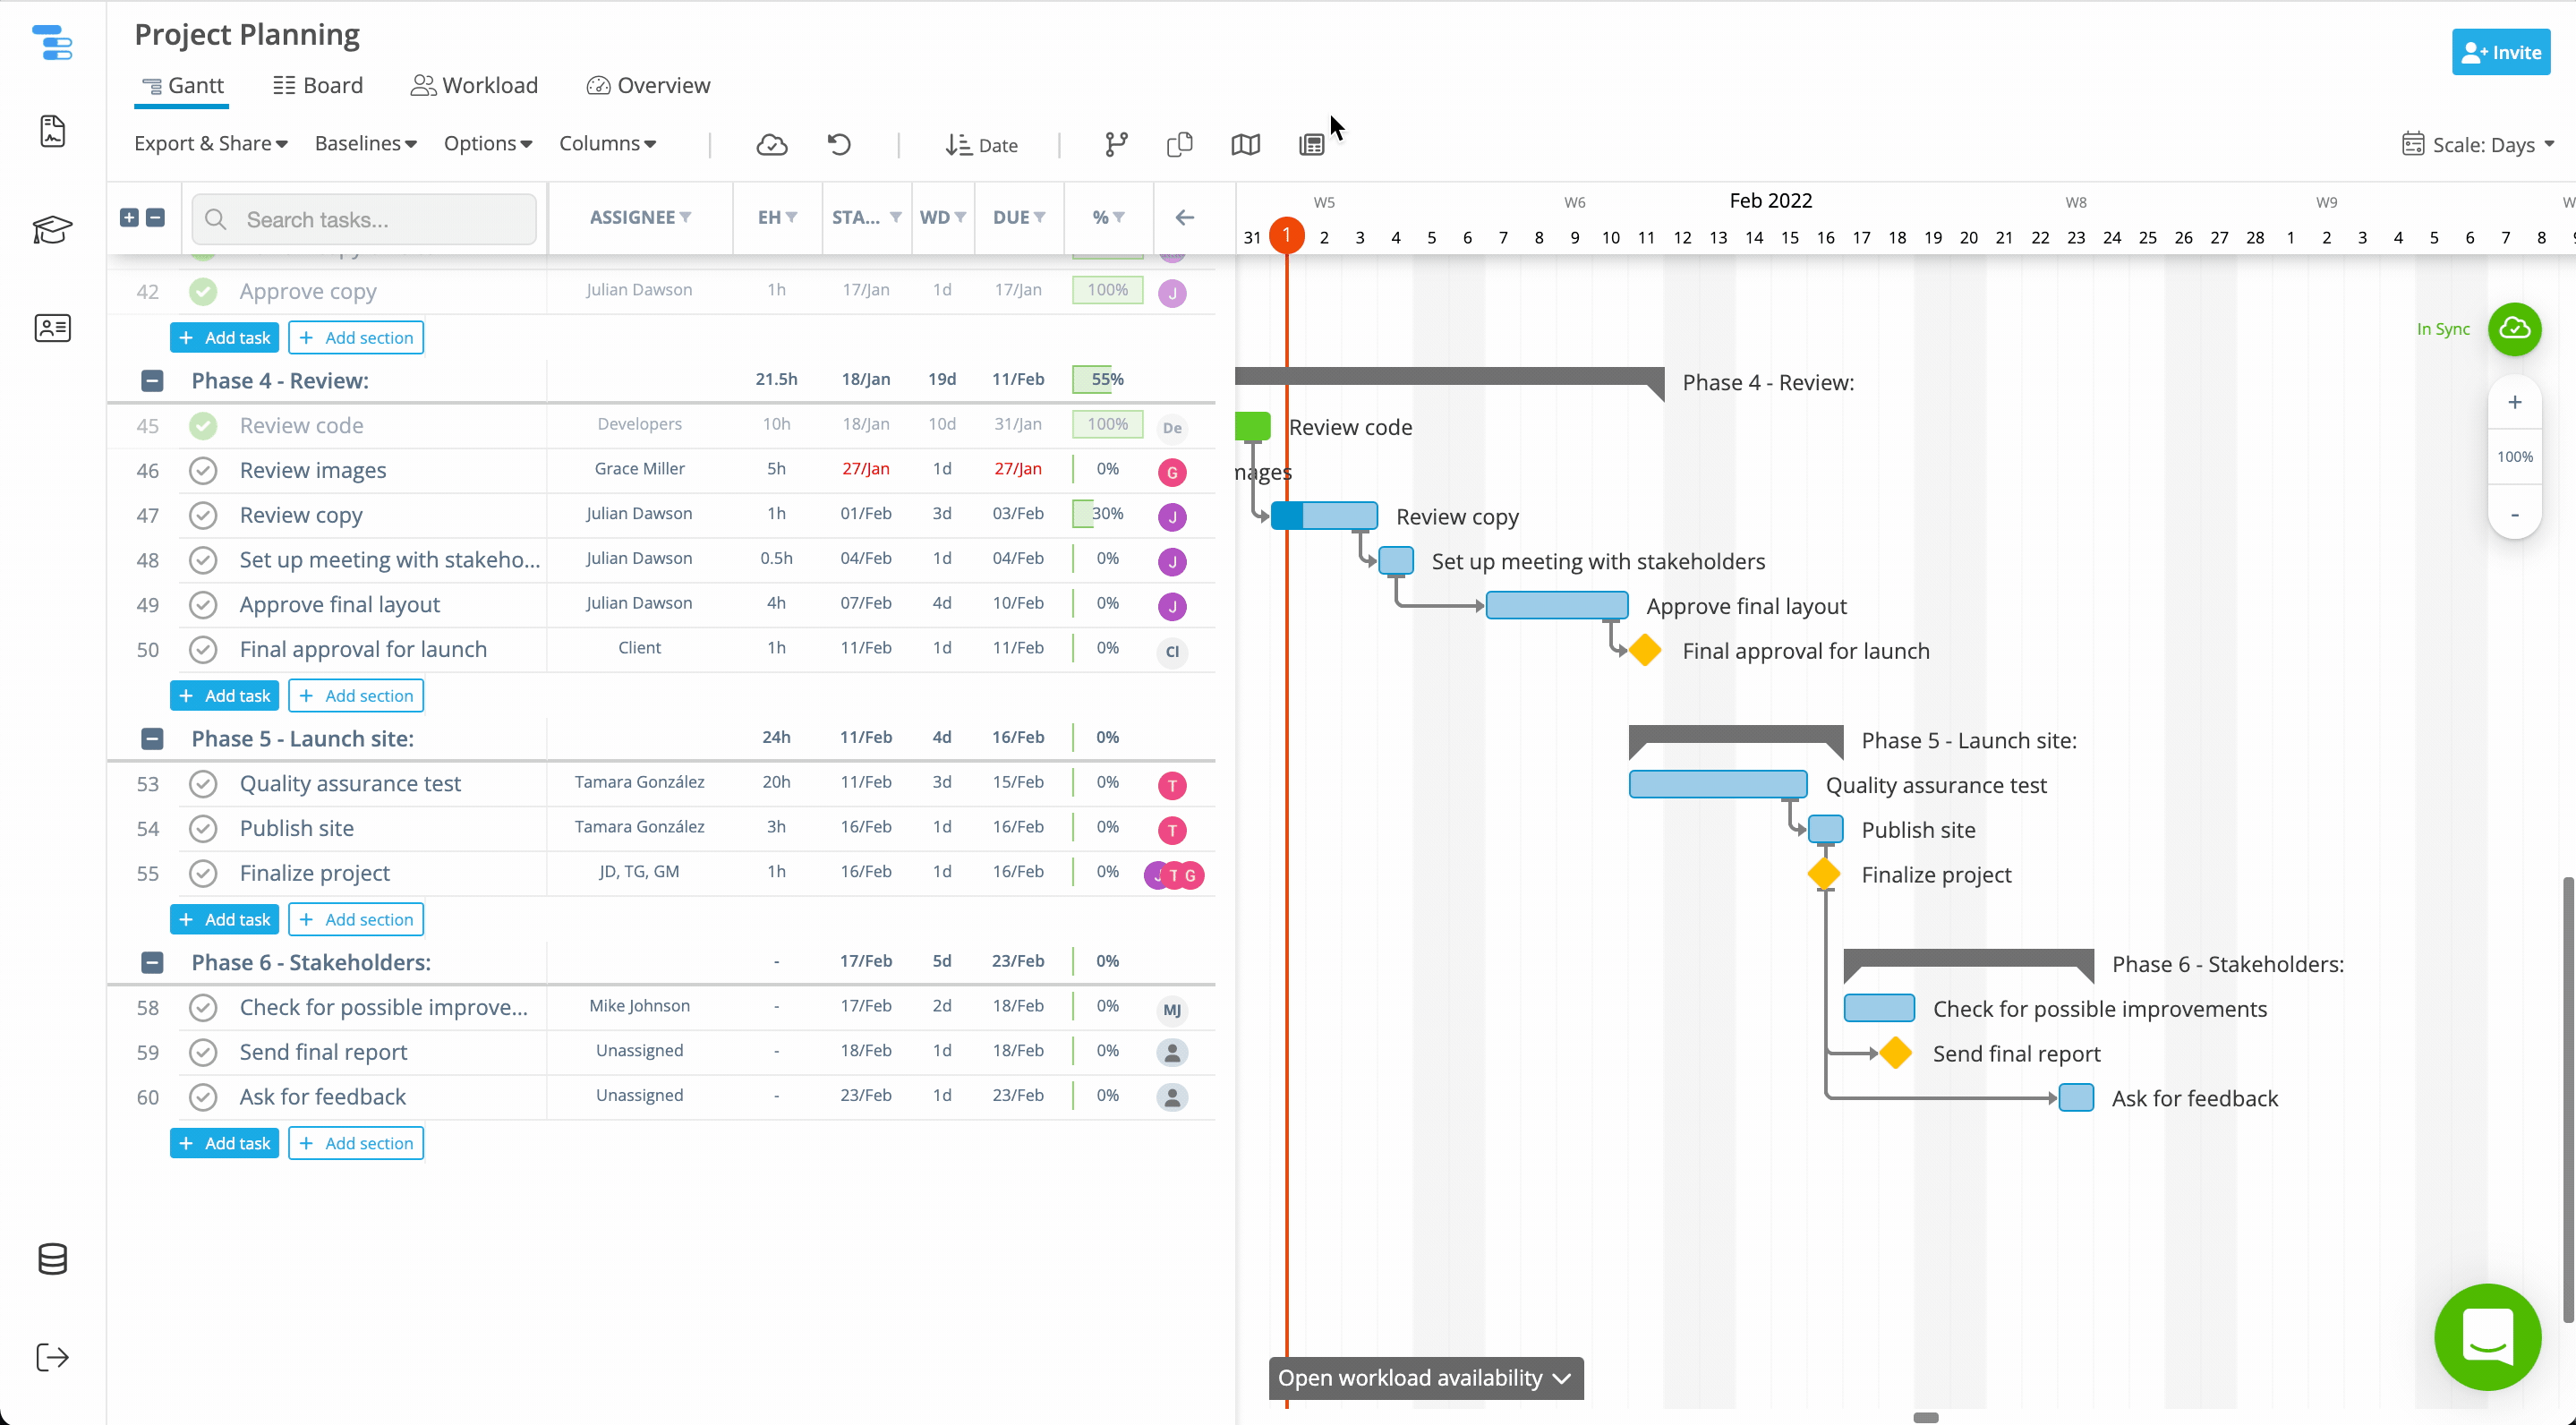Open the Scale: Days dropdown
Image resolution: width=2576 pixels, height=1425 pixels.
coord(2478,144)
